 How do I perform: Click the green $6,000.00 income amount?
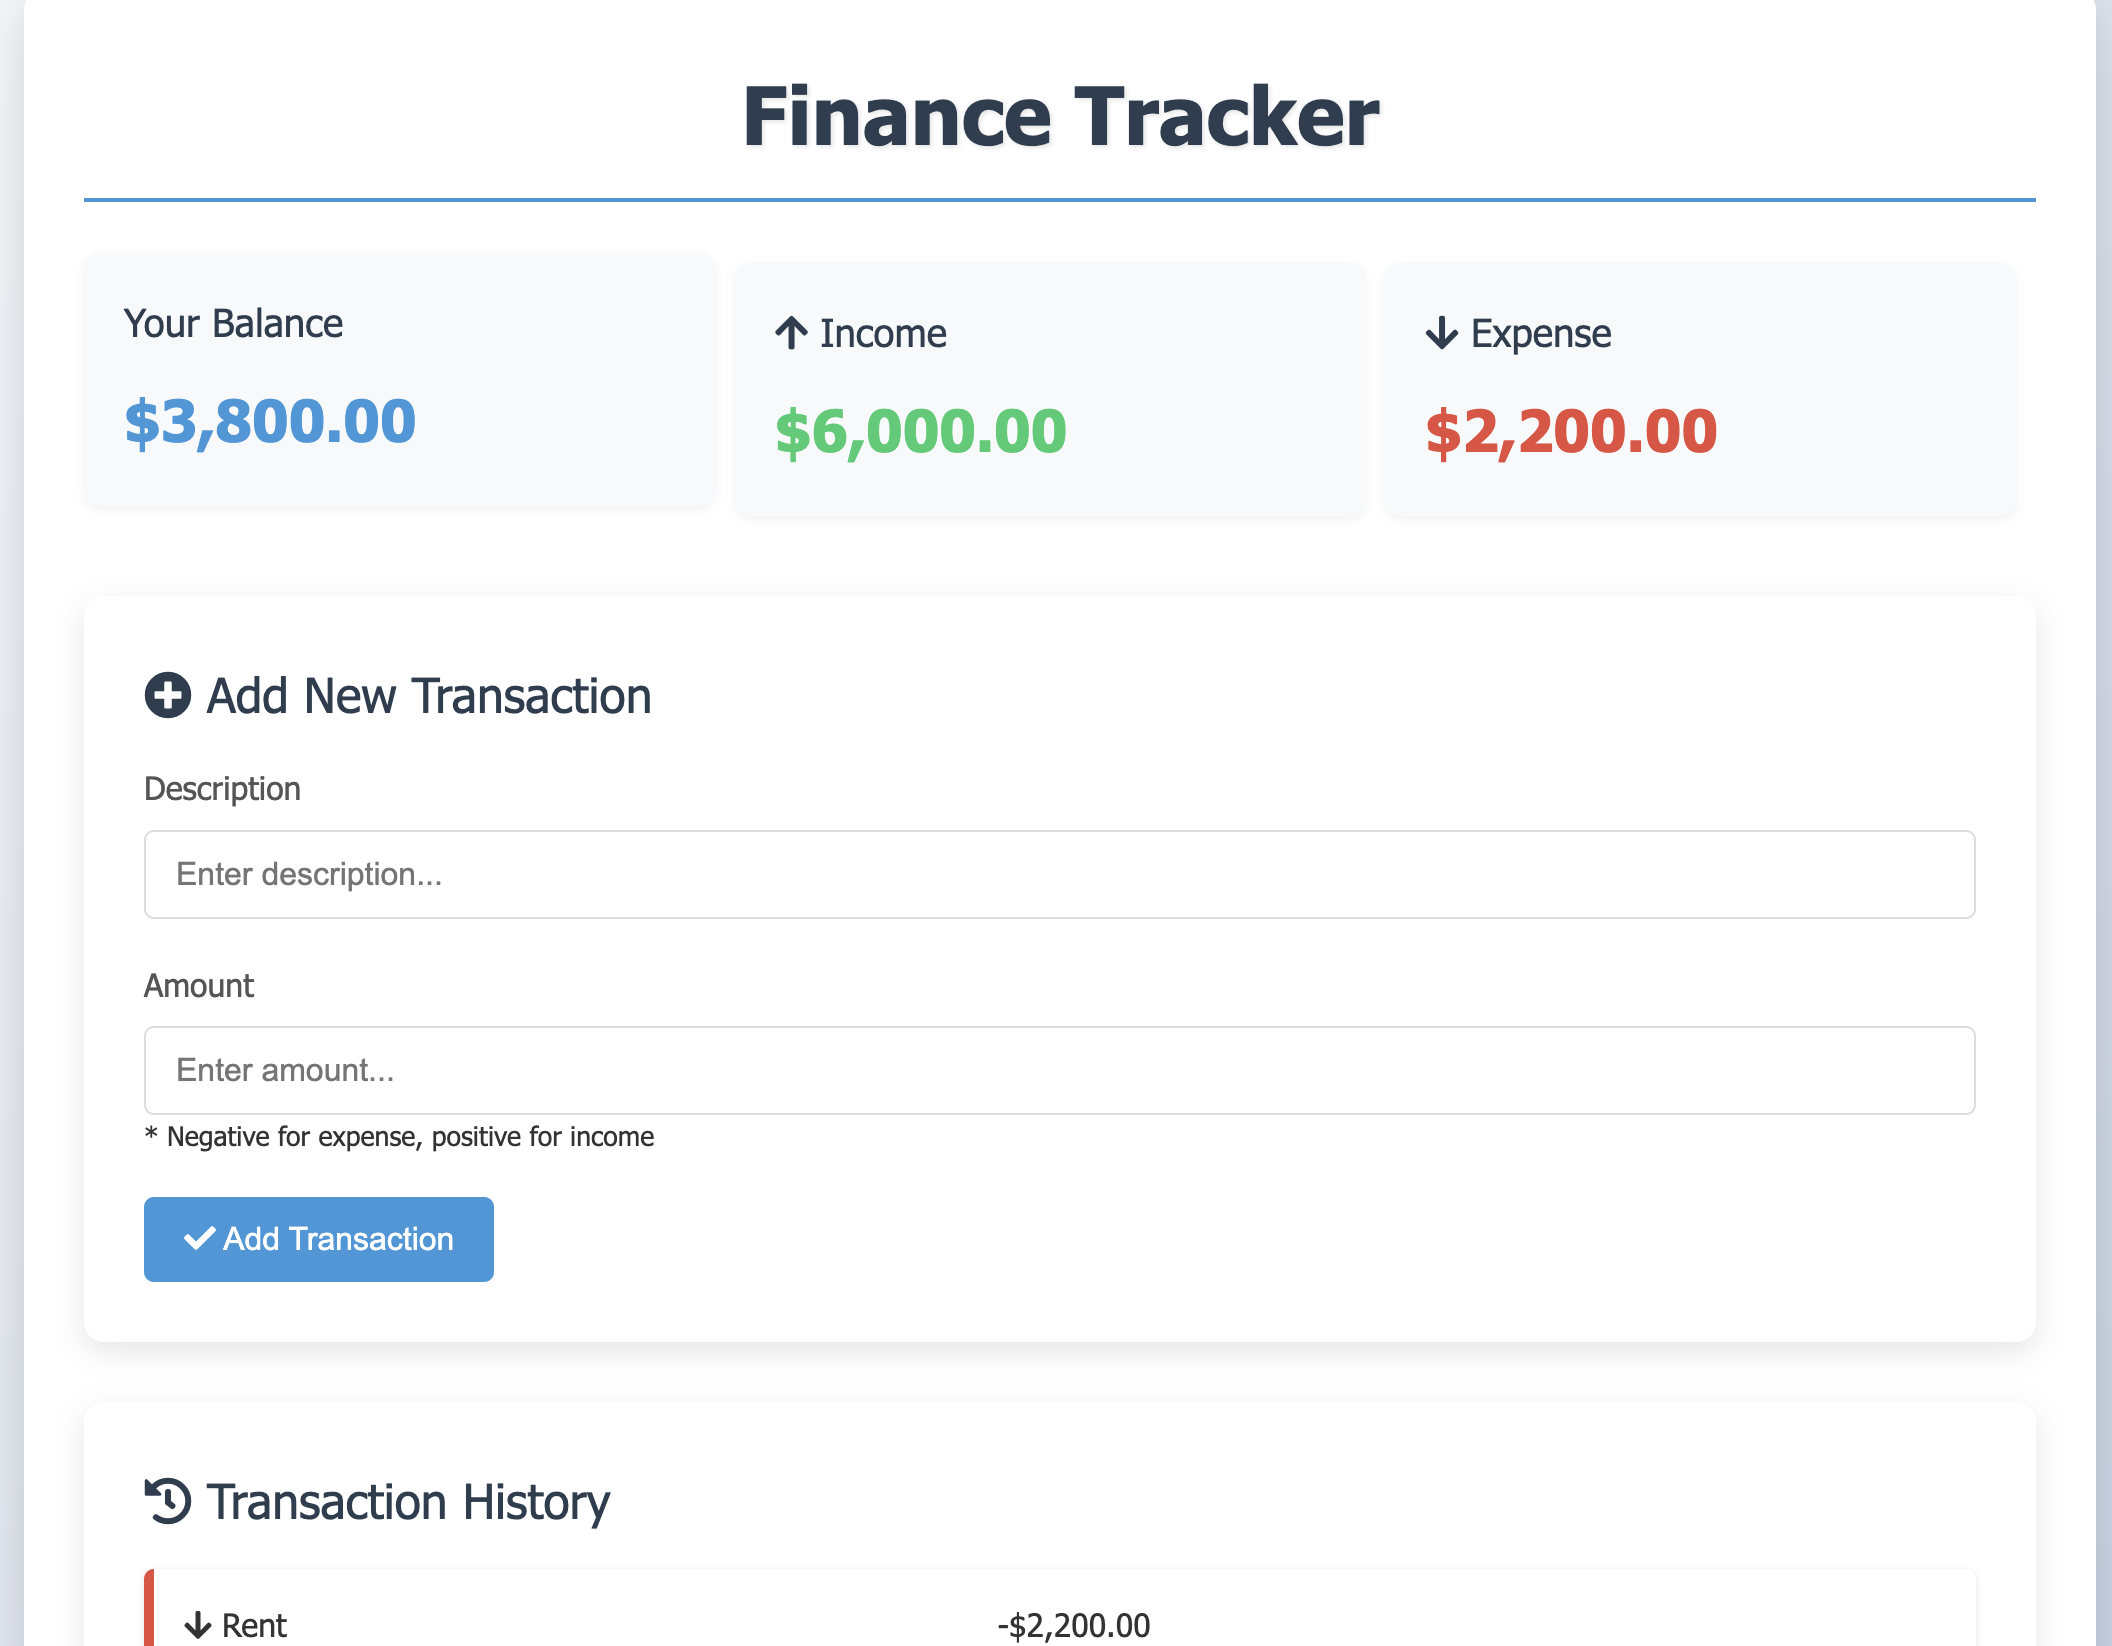coord(920,431)
